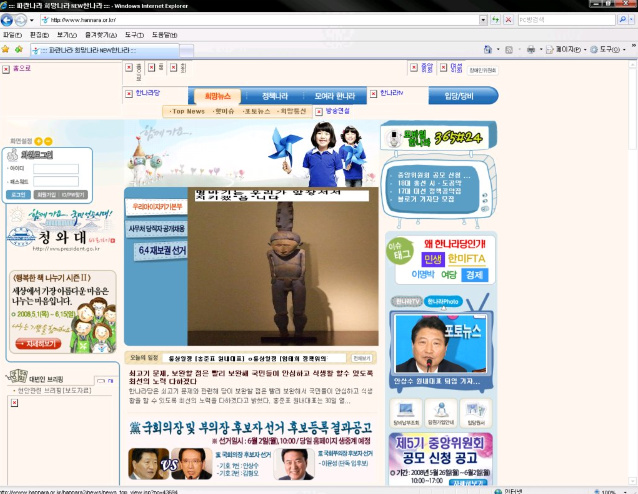Click the laptop icon below photo news
Image resolution: width=638 pixels, height=494 pixels.
pos(406,413)
